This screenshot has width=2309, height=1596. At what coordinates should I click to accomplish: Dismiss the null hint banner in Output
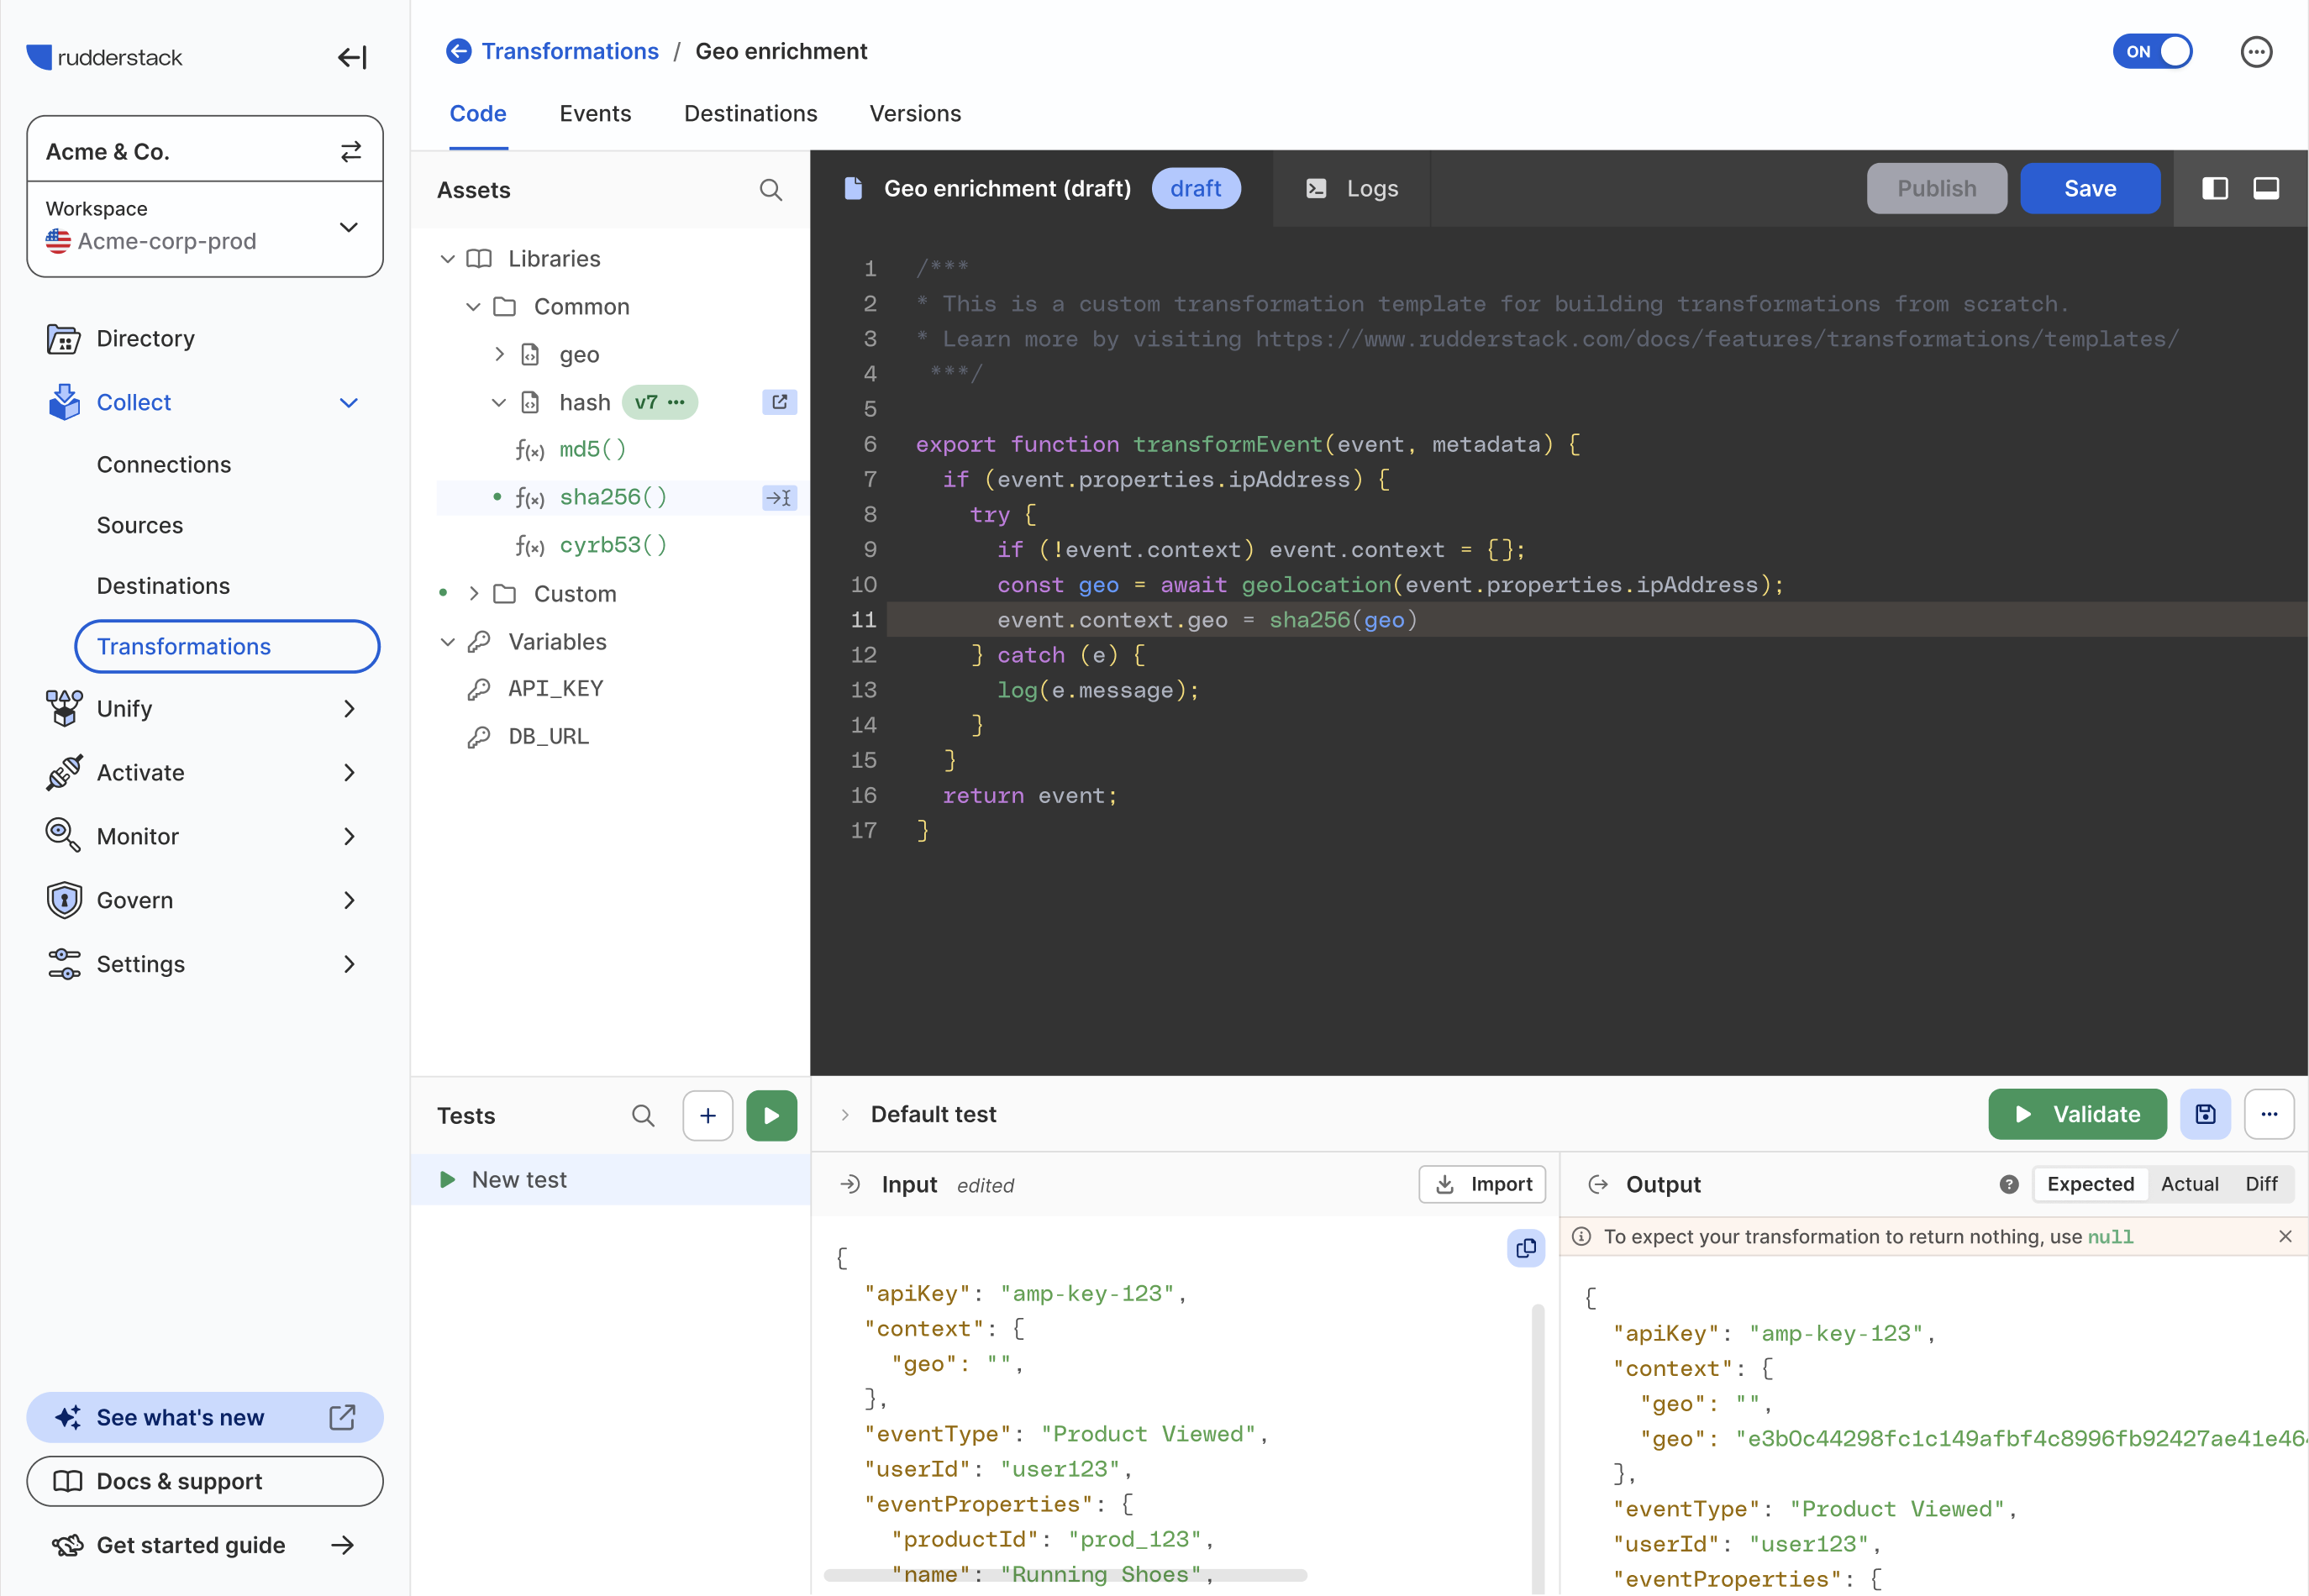2285,1236
